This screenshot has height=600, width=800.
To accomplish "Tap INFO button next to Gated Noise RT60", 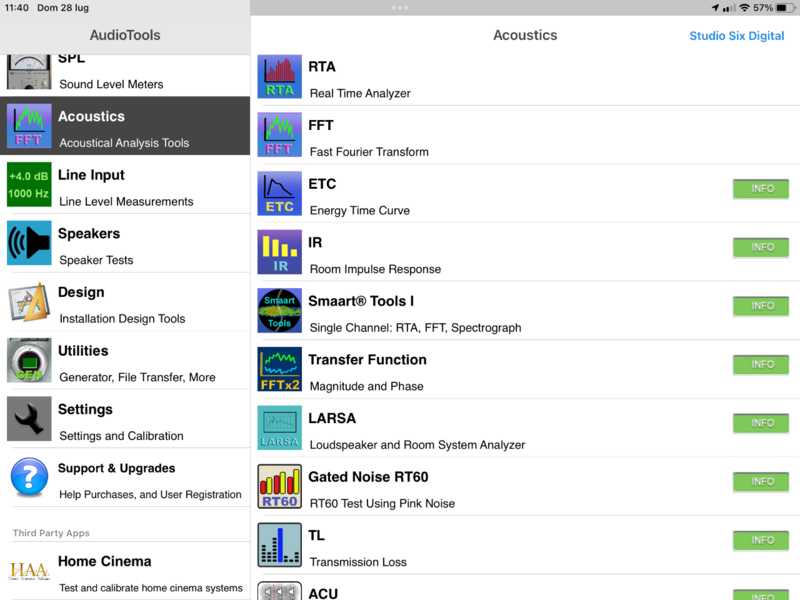I will click(x=761, y=481).
